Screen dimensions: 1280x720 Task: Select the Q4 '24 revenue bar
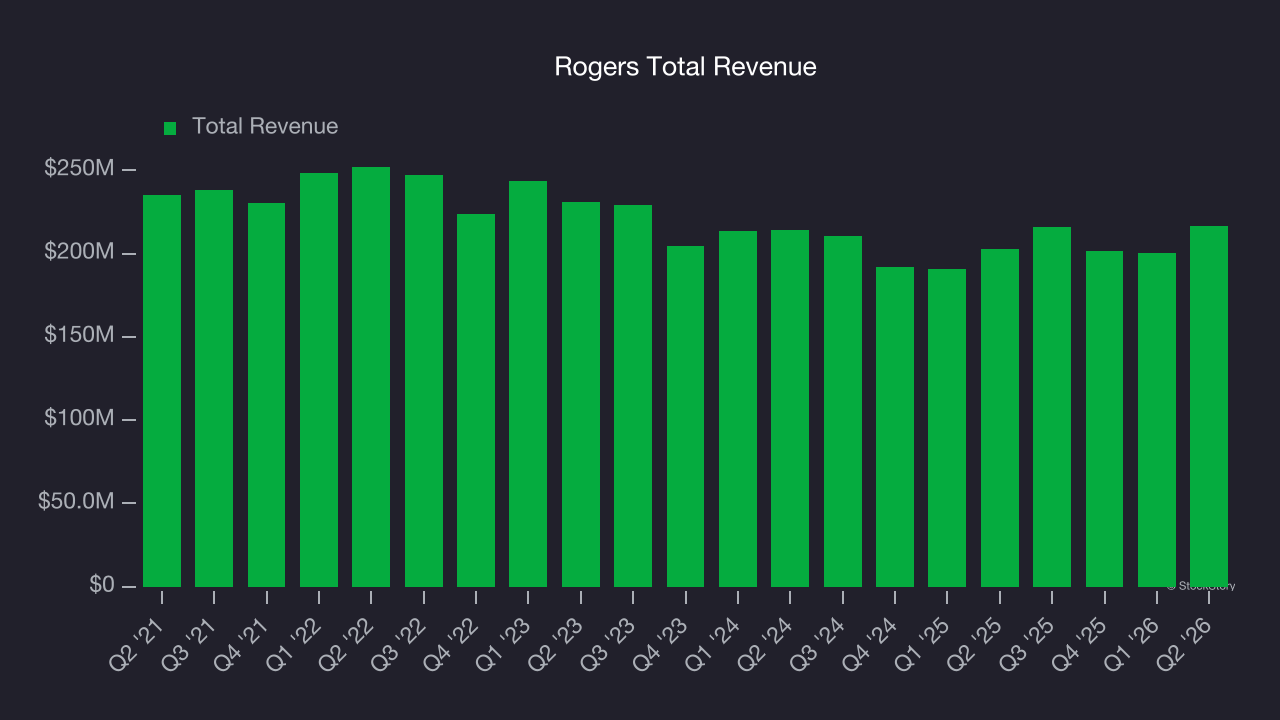(x=895, y=427)
